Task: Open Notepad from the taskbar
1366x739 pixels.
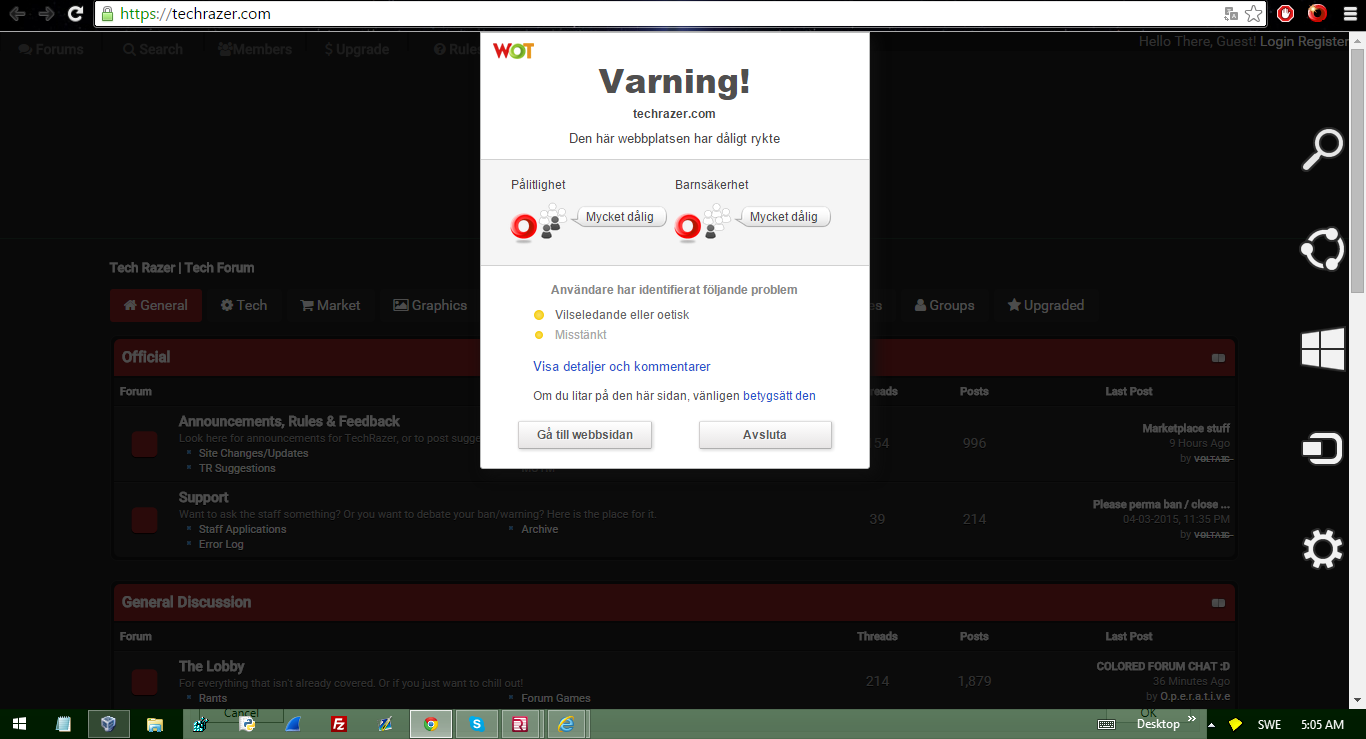Action: click(64, 724)
